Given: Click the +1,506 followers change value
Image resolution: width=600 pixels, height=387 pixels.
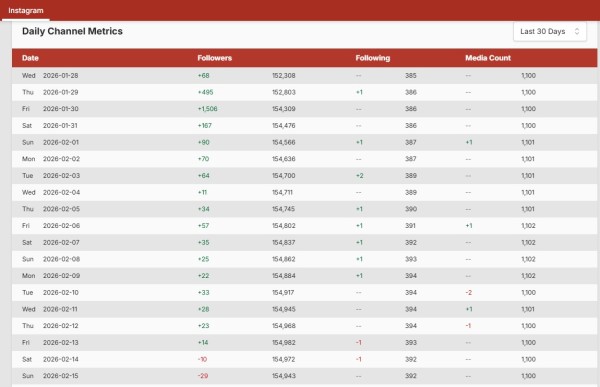Looking at the screenshot, I should 207,109.
